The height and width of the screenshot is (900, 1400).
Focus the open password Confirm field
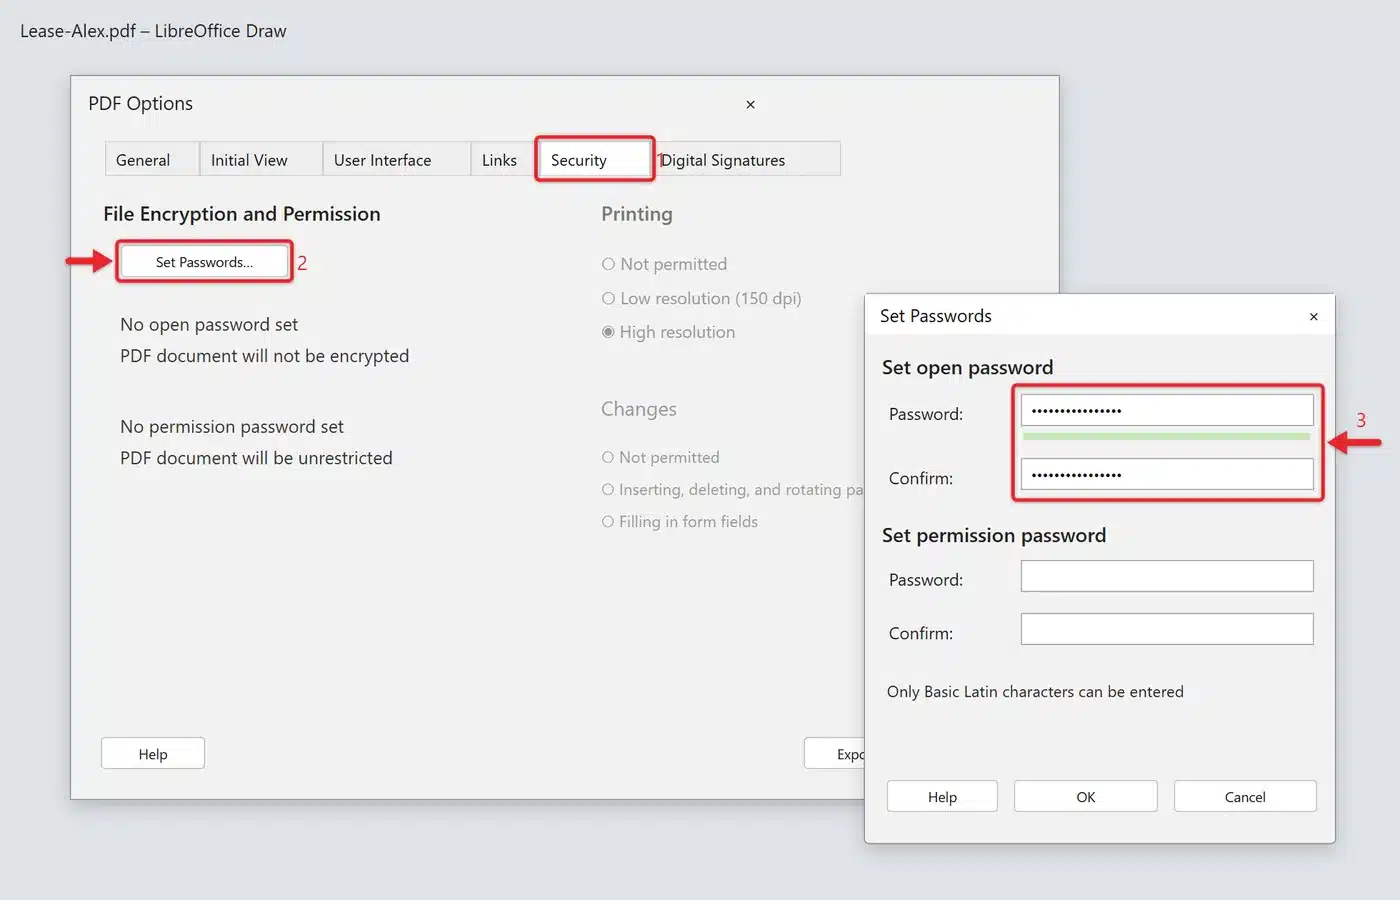point(1167,474)
